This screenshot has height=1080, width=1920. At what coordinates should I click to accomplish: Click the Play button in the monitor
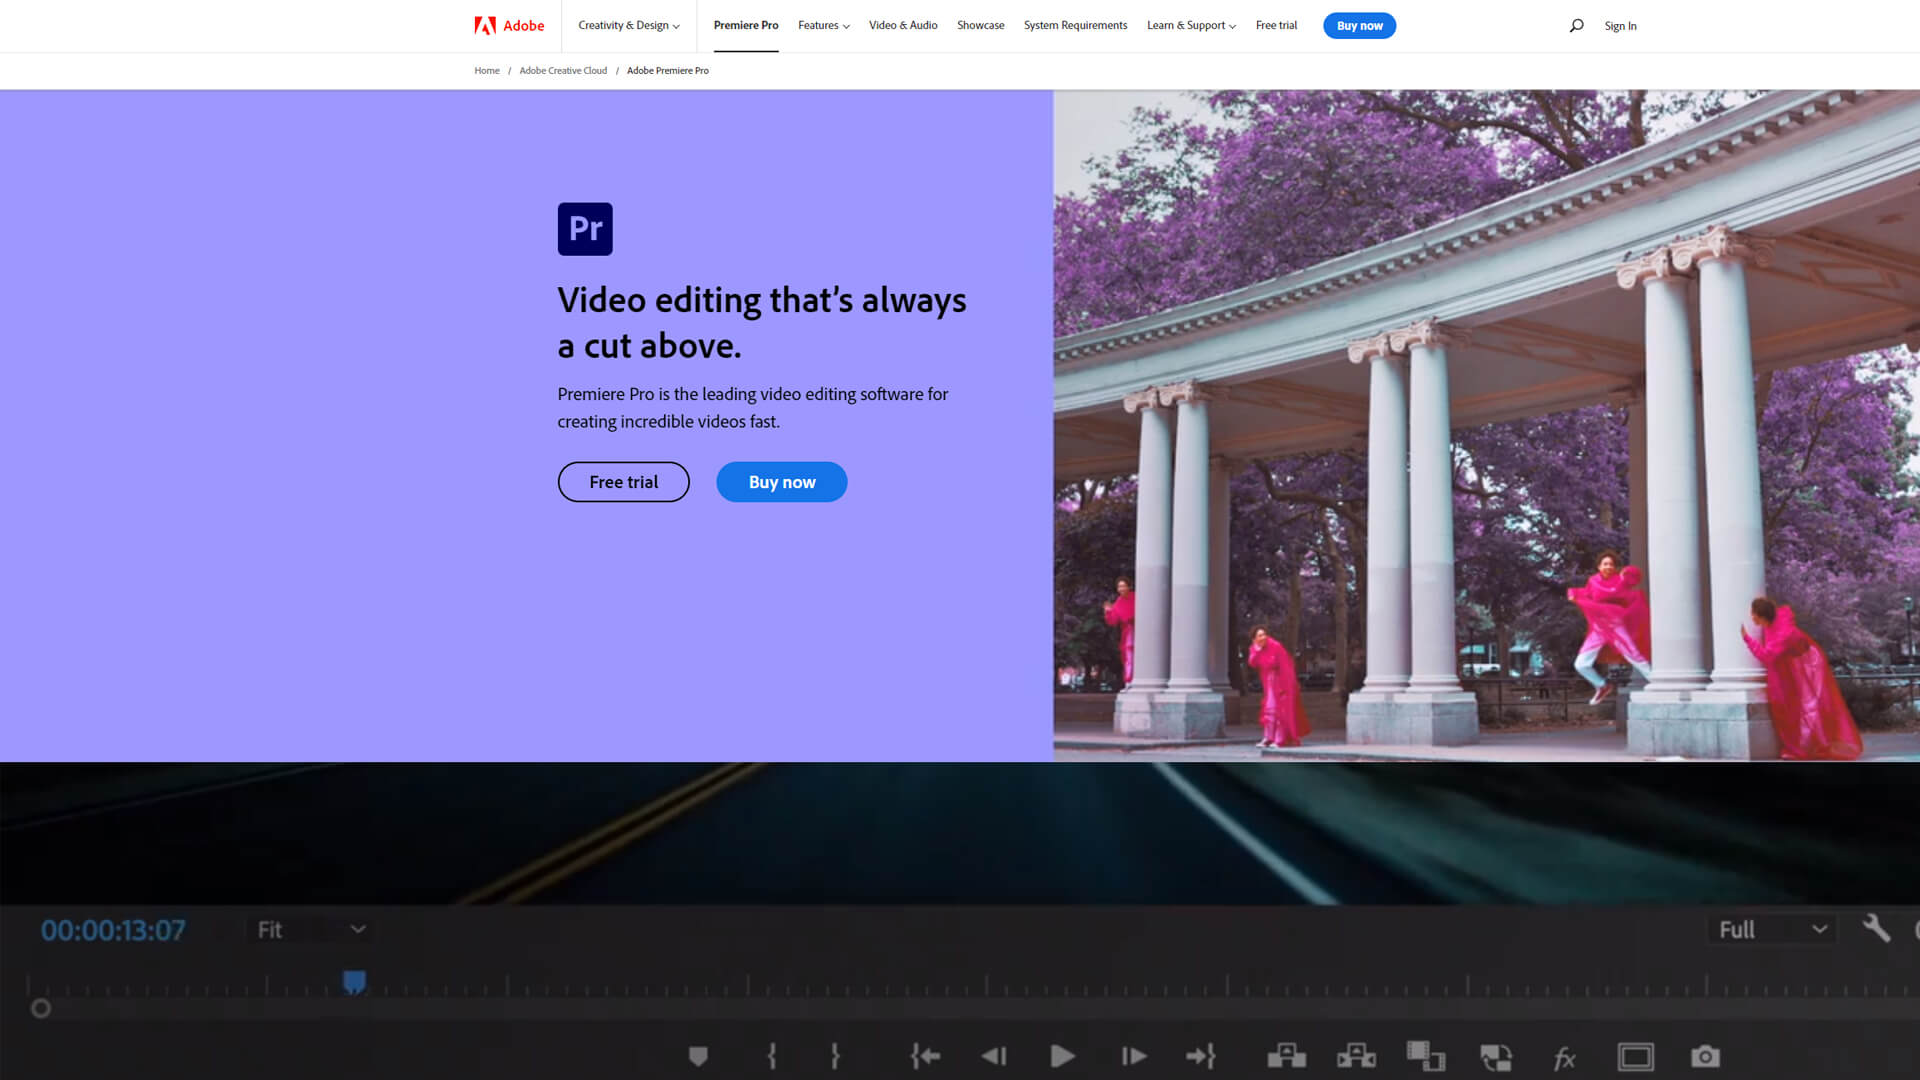(1062, 1056)
